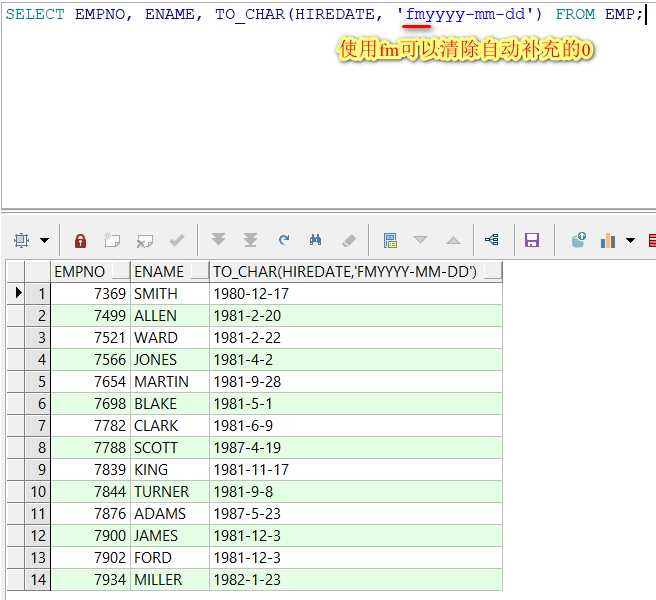Image resolution: width=656 pixels, height=600 pixels.
Task: Click the sort button beside EMPNO header
Action: pos(121,272)
